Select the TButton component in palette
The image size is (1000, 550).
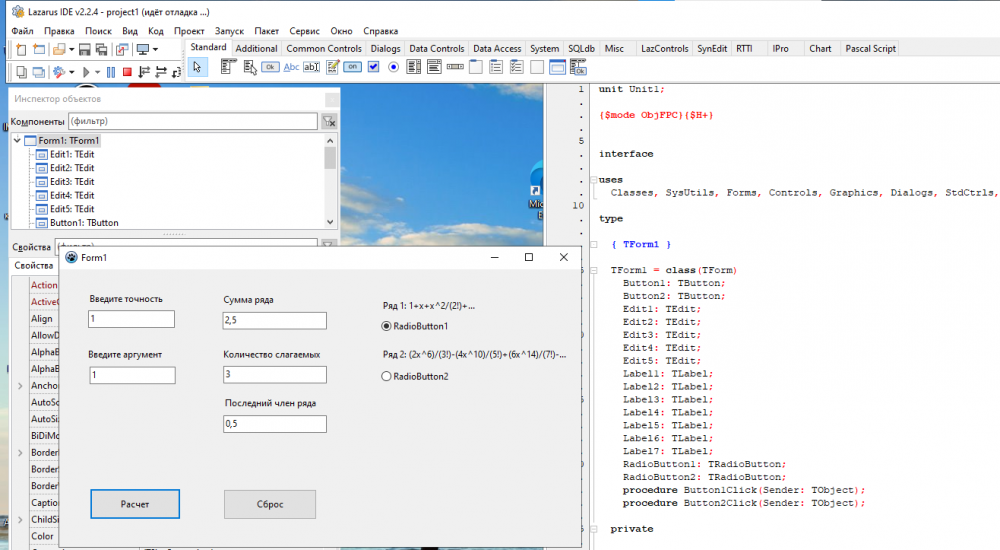[x=270, y=67]
